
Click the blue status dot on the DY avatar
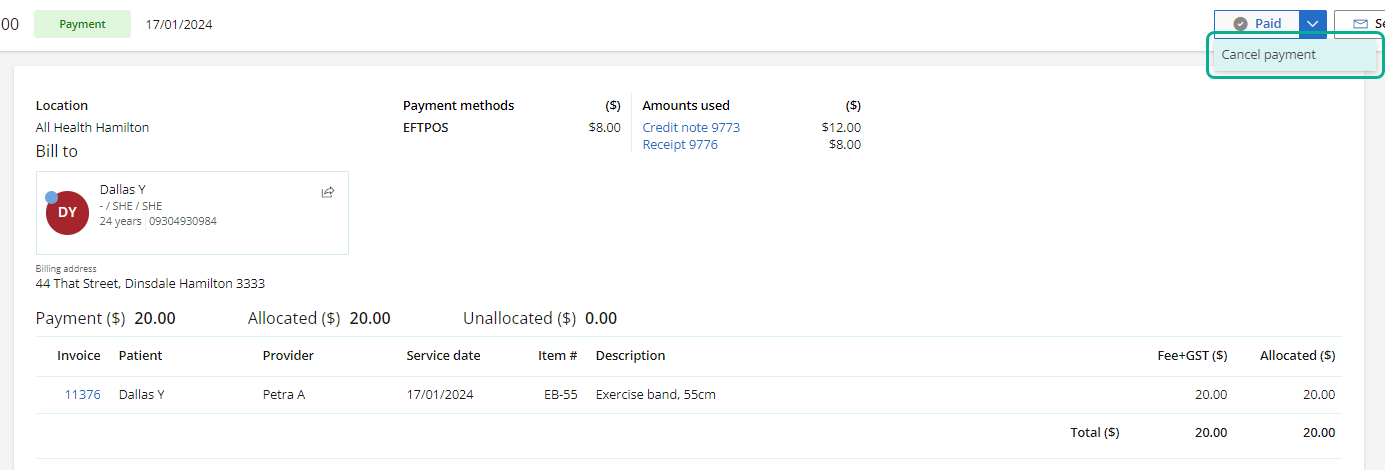click(52, 197)
